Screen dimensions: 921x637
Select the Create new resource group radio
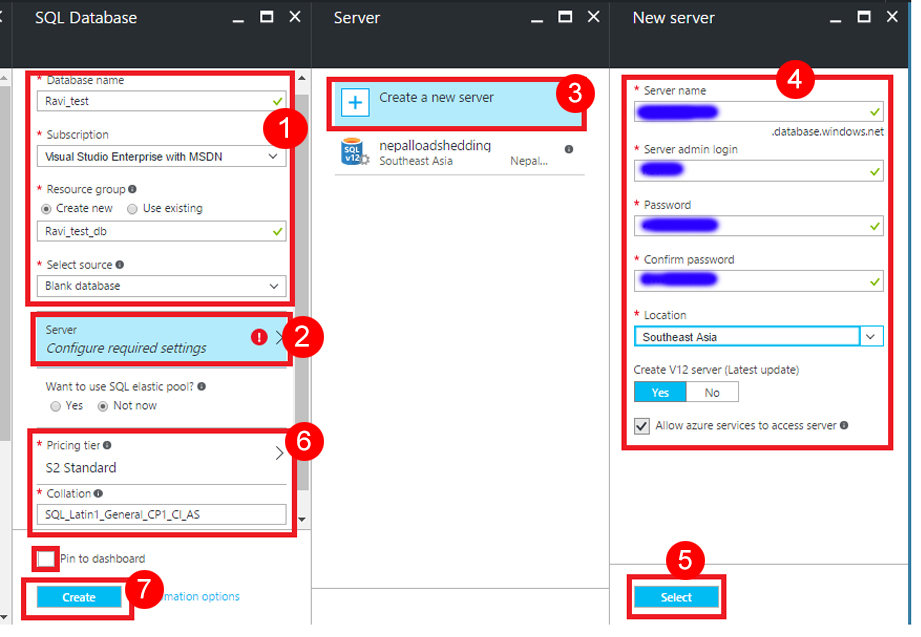pos(46,209)
